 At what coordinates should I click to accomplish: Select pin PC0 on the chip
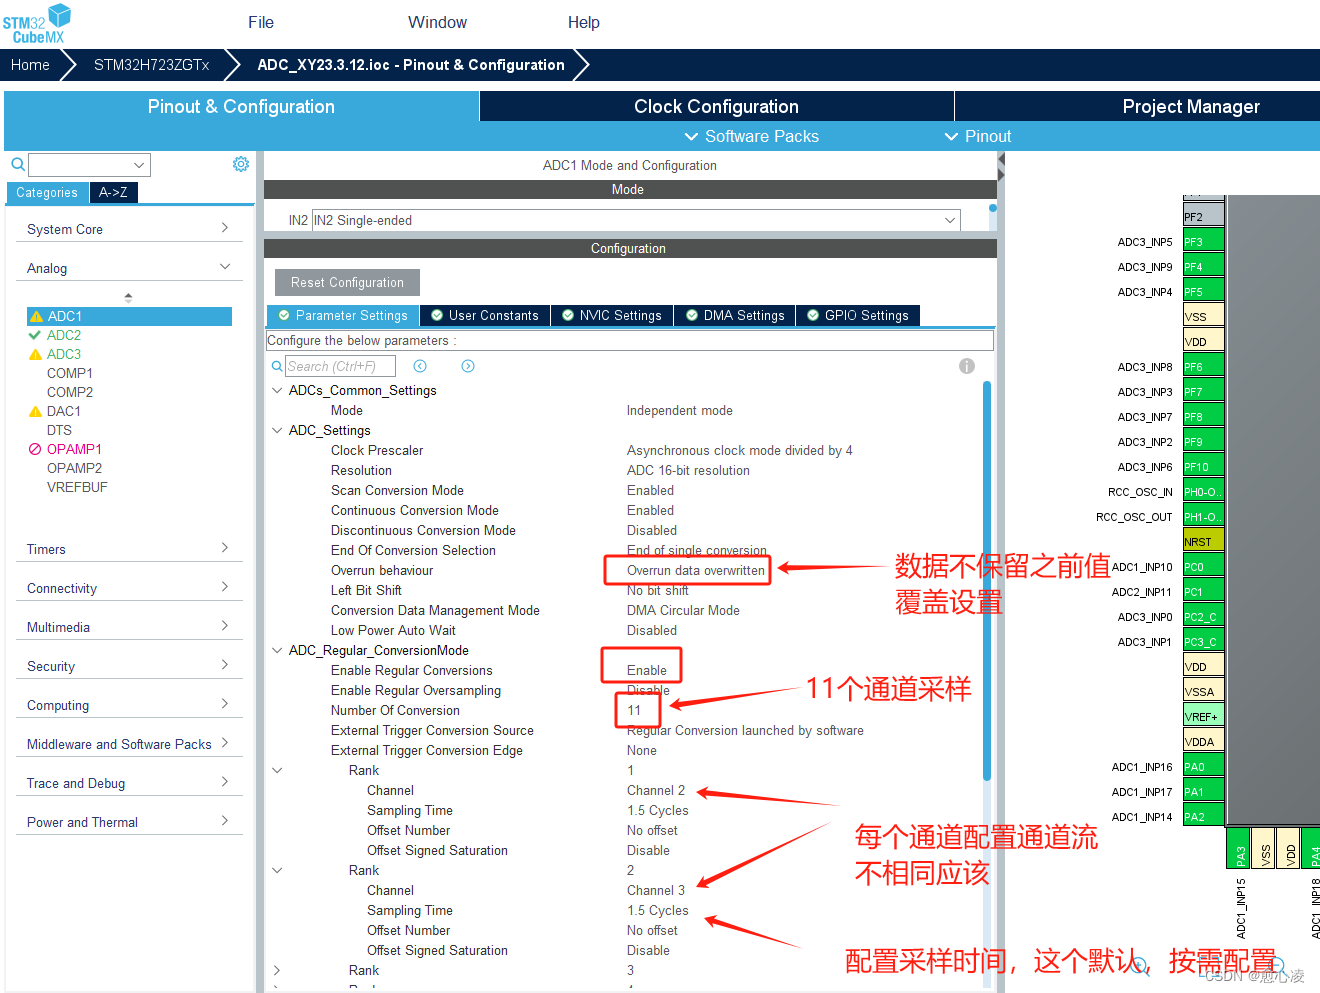click(1204, 567)
